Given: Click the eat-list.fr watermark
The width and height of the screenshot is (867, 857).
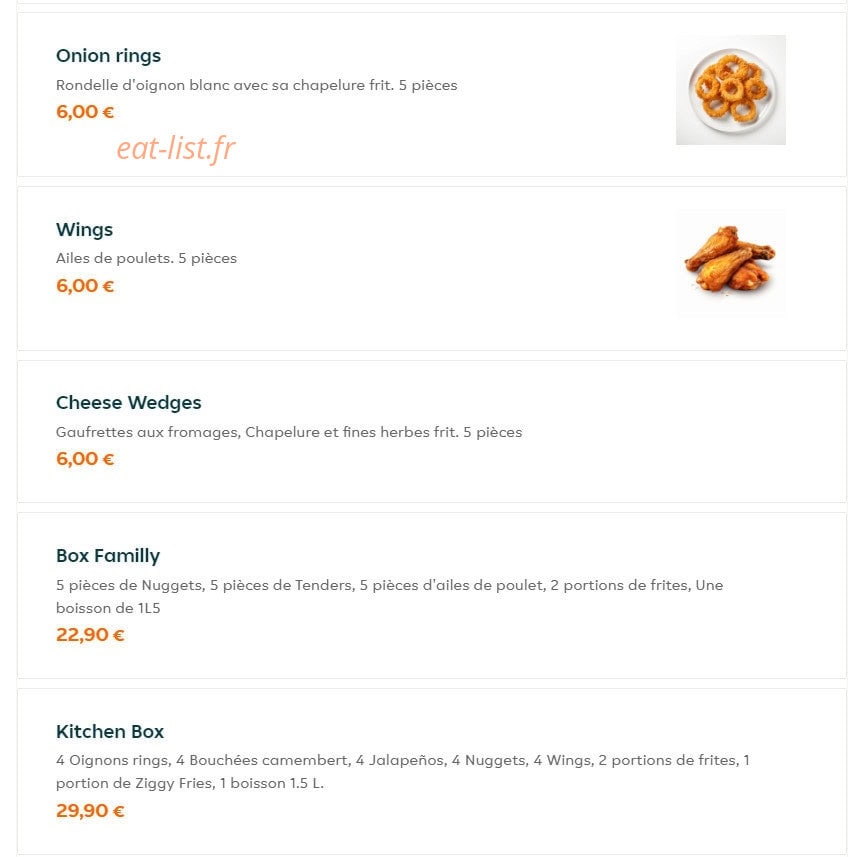Looking at the screenshot, I should click(176, 148).
